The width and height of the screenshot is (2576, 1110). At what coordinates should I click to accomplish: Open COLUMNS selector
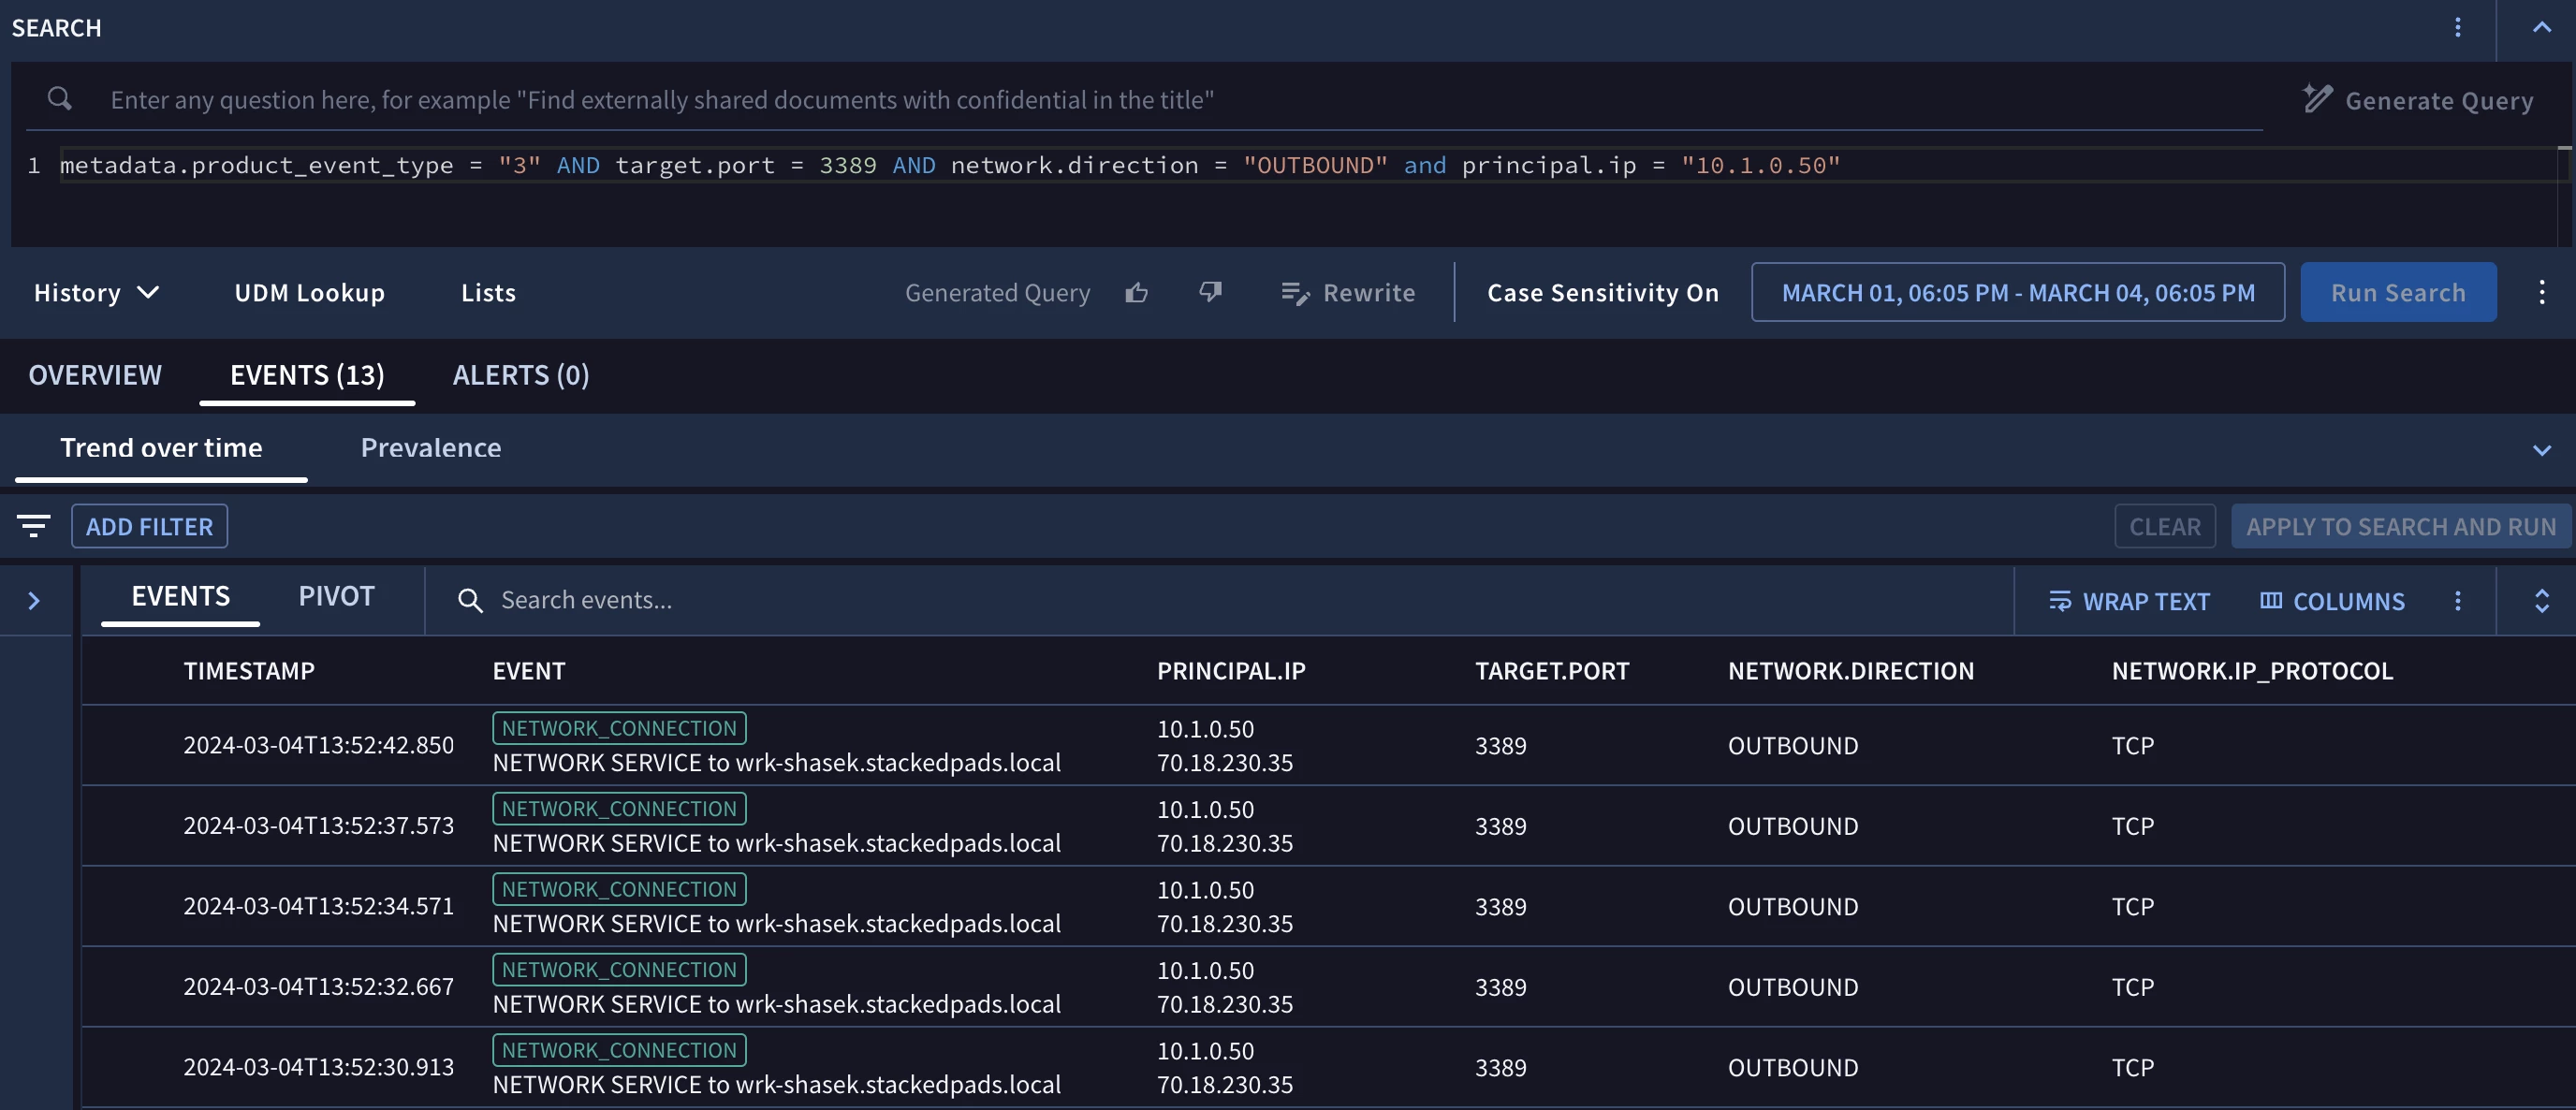(x=2332, y=601)
